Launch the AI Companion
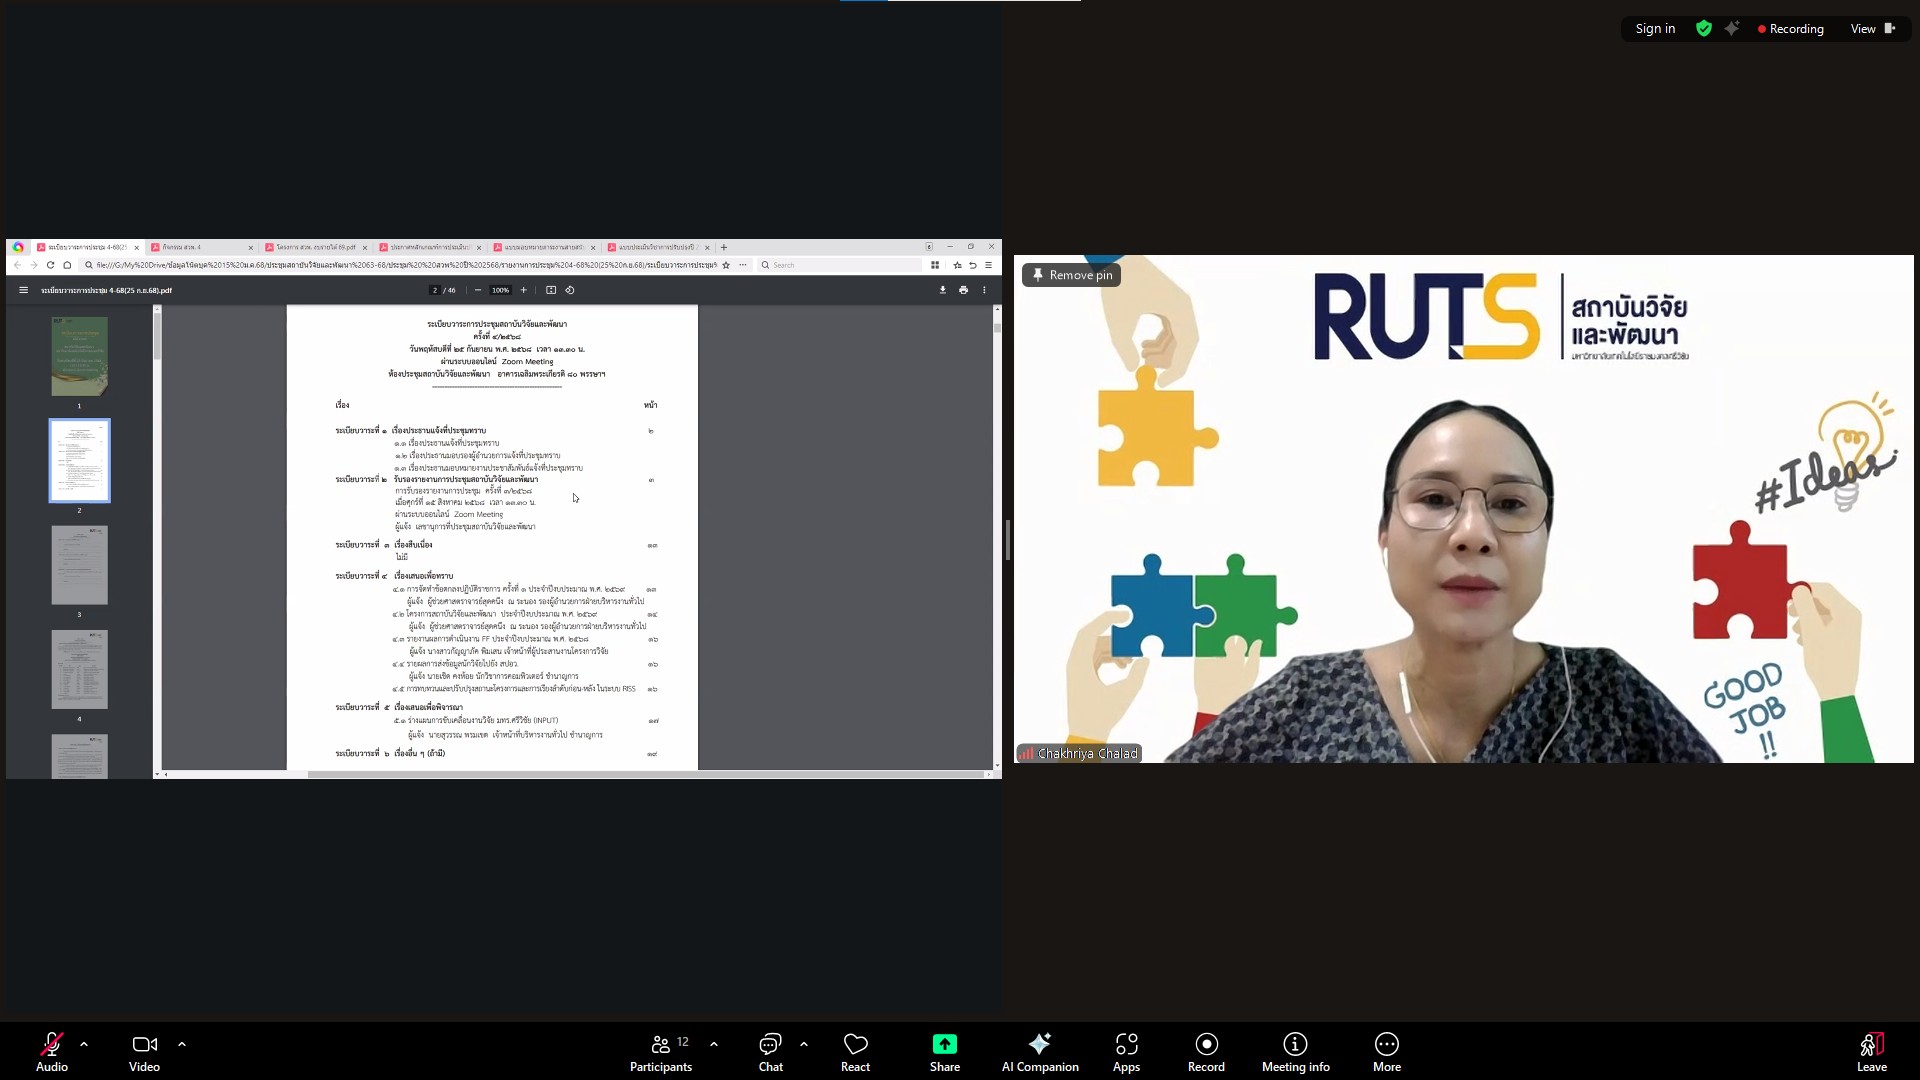Screen dimensions: 1920x1080 (1040, 1052)
